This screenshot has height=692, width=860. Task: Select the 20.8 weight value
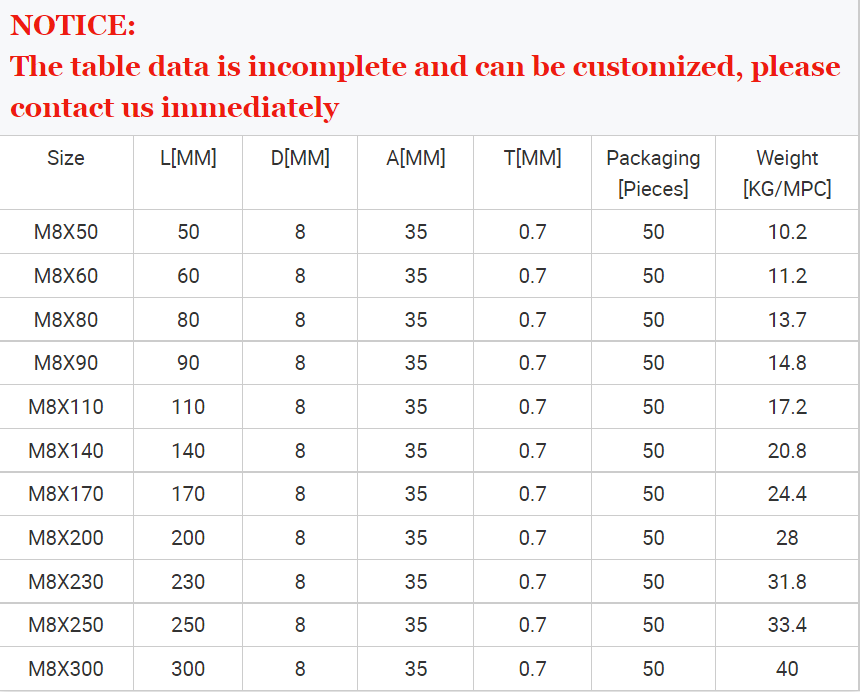(787, 451)
